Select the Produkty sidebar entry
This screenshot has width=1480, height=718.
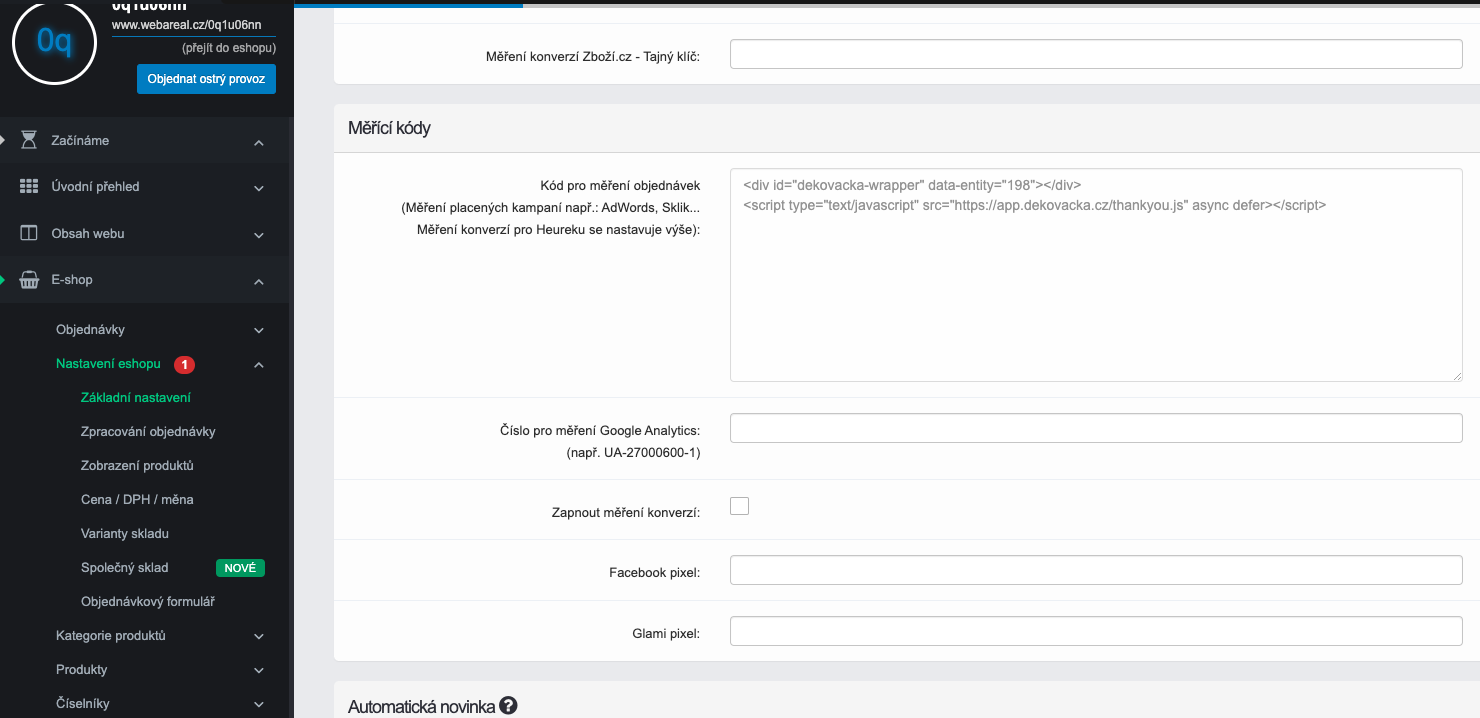click(82, 670)
